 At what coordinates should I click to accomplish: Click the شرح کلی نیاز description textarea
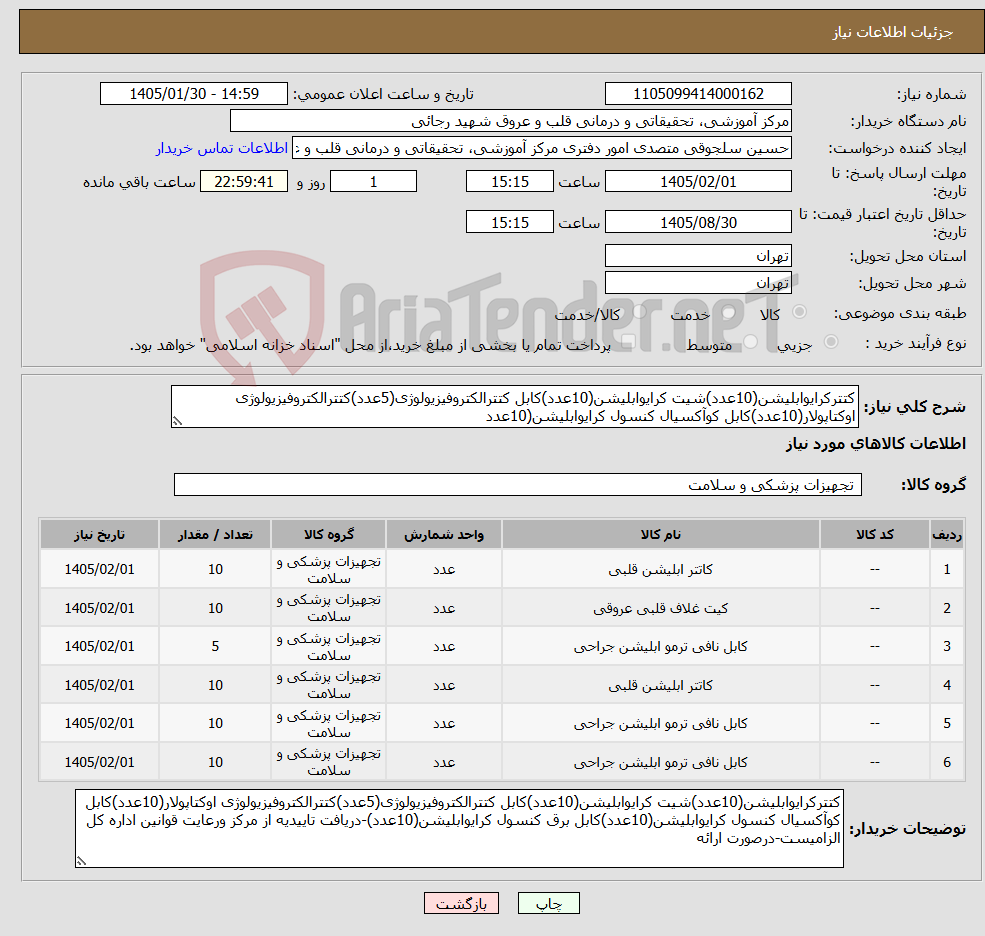click(514, 406)
